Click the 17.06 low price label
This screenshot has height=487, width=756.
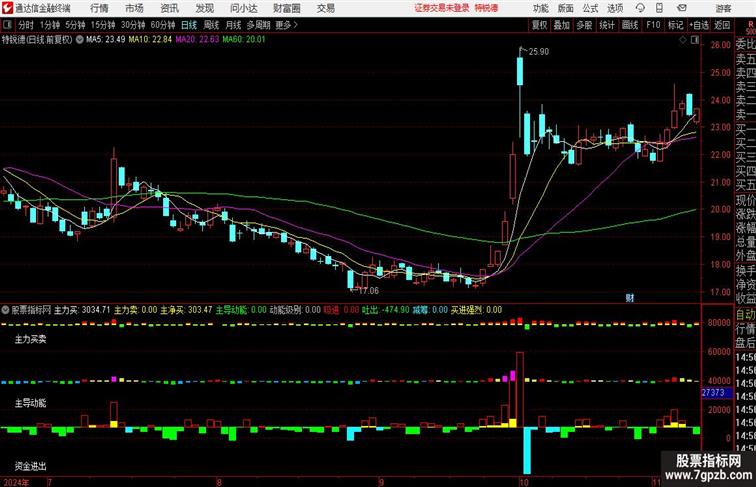(369, 291)
